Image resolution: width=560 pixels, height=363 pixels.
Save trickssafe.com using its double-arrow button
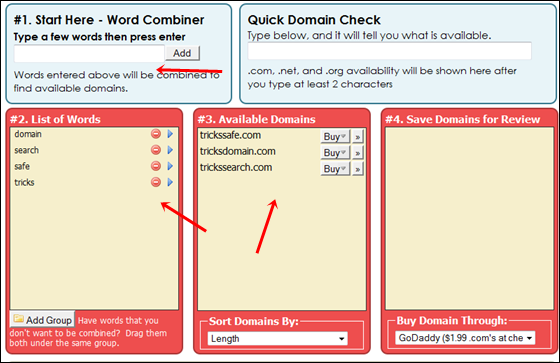[x=358, y=137]
